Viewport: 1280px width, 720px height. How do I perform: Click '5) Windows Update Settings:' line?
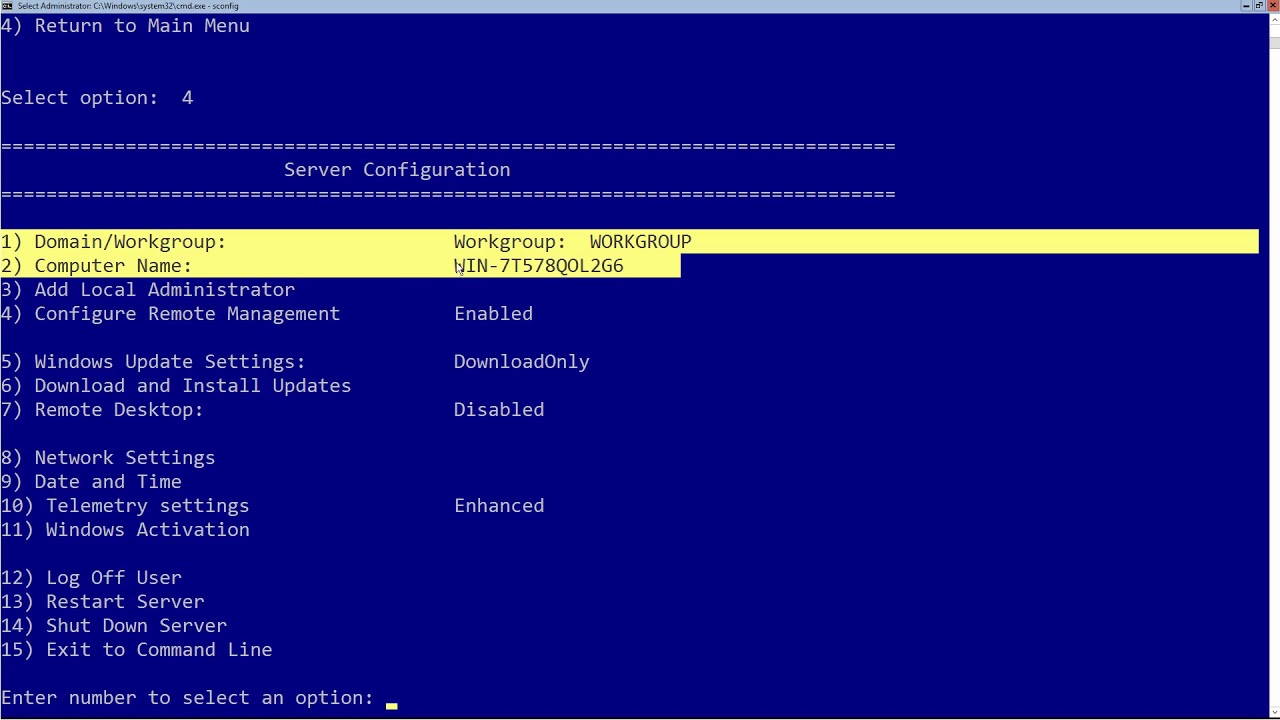point(153,362)
